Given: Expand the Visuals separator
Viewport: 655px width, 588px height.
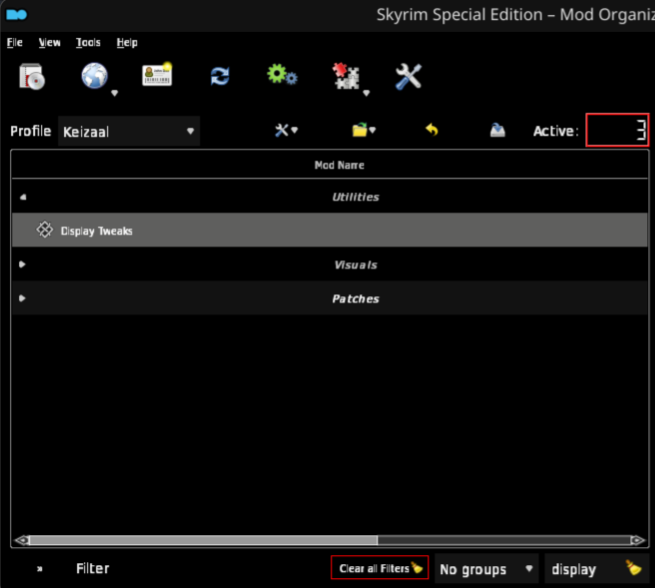Looking at the screenshot, I should coord(23,265).
